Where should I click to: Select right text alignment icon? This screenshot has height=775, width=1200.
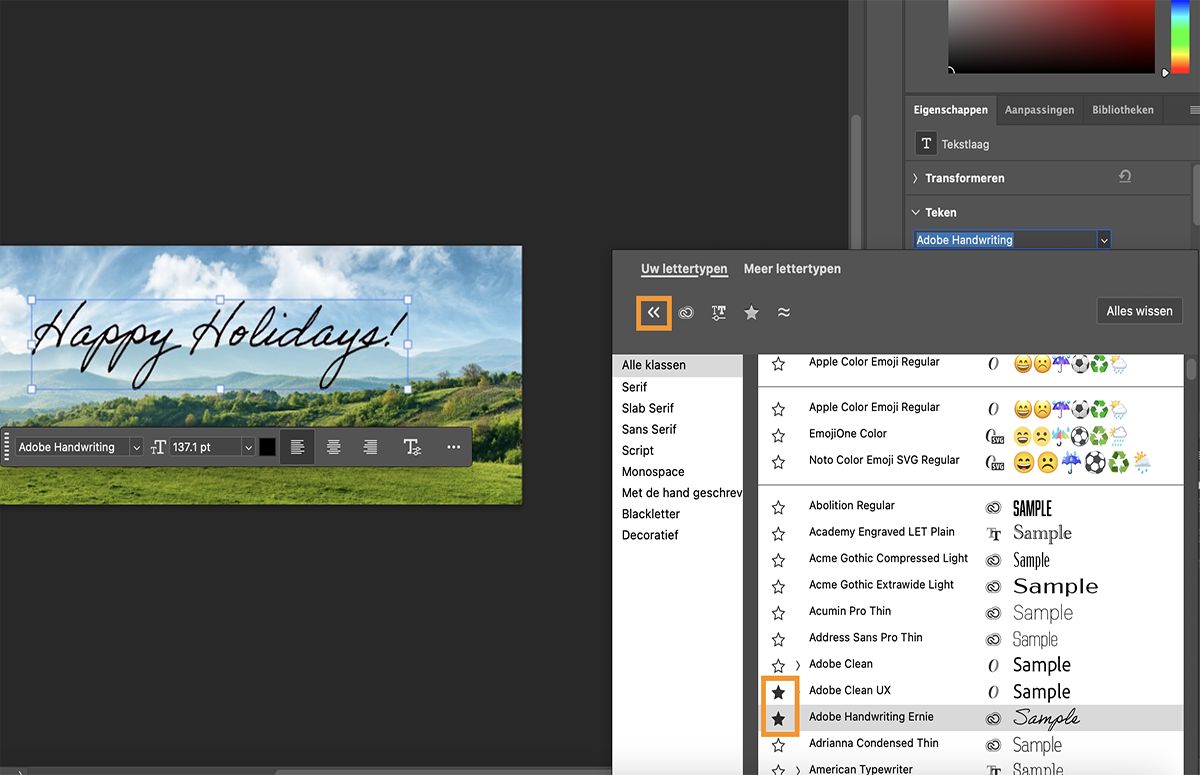click(371, 447)
